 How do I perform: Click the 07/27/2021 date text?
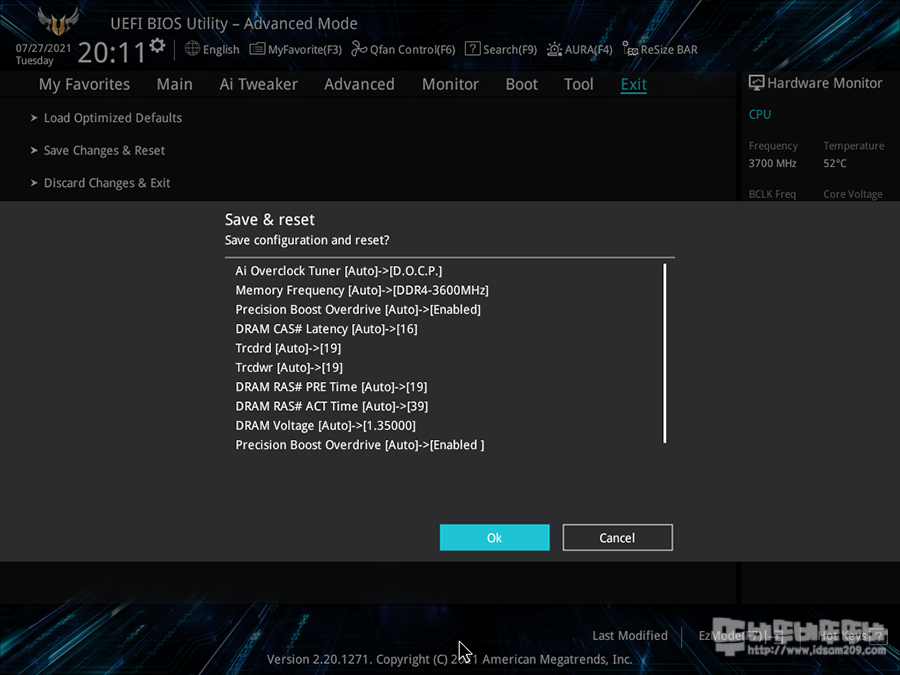tap(43, 48)
